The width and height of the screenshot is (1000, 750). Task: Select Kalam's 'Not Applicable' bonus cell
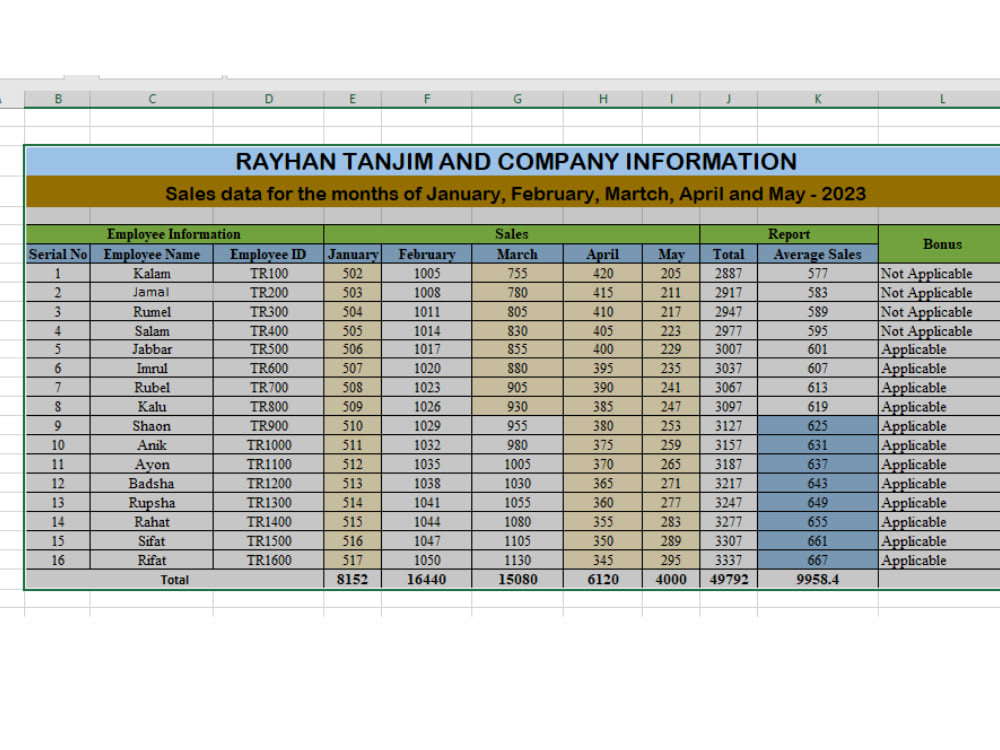point(939,273)
